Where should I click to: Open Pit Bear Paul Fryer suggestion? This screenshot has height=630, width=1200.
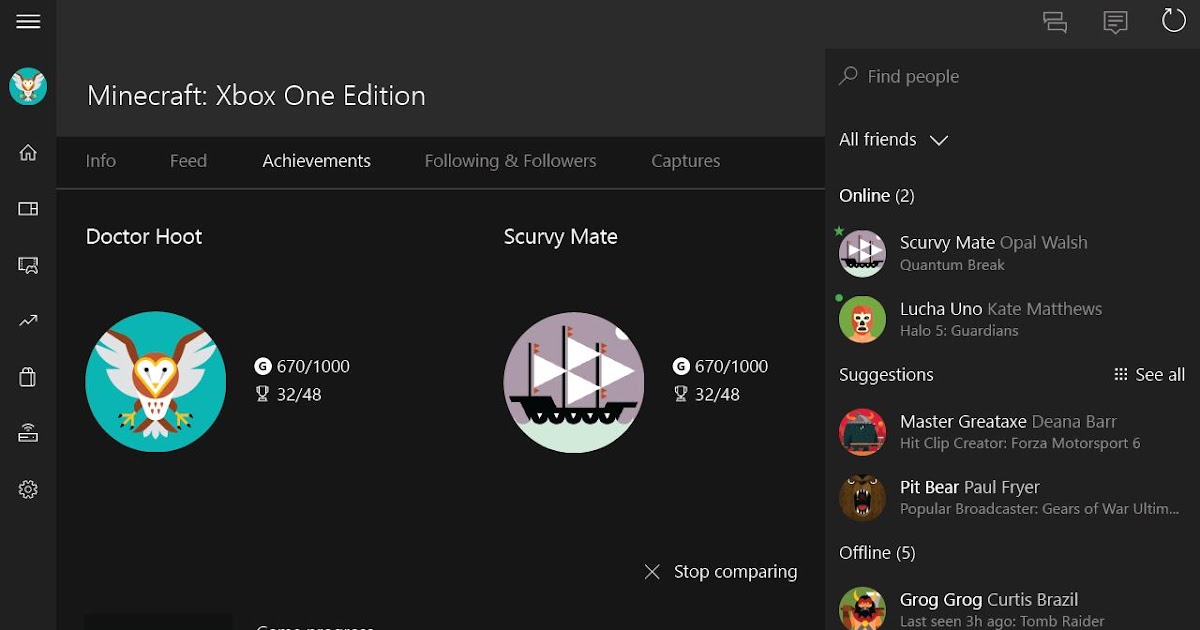pyautogui.click(x=1012, y=497)
